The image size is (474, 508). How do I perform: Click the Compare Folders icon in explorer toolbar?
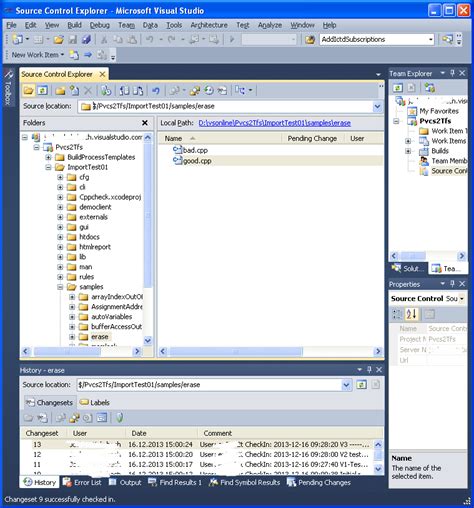point(195,90)
